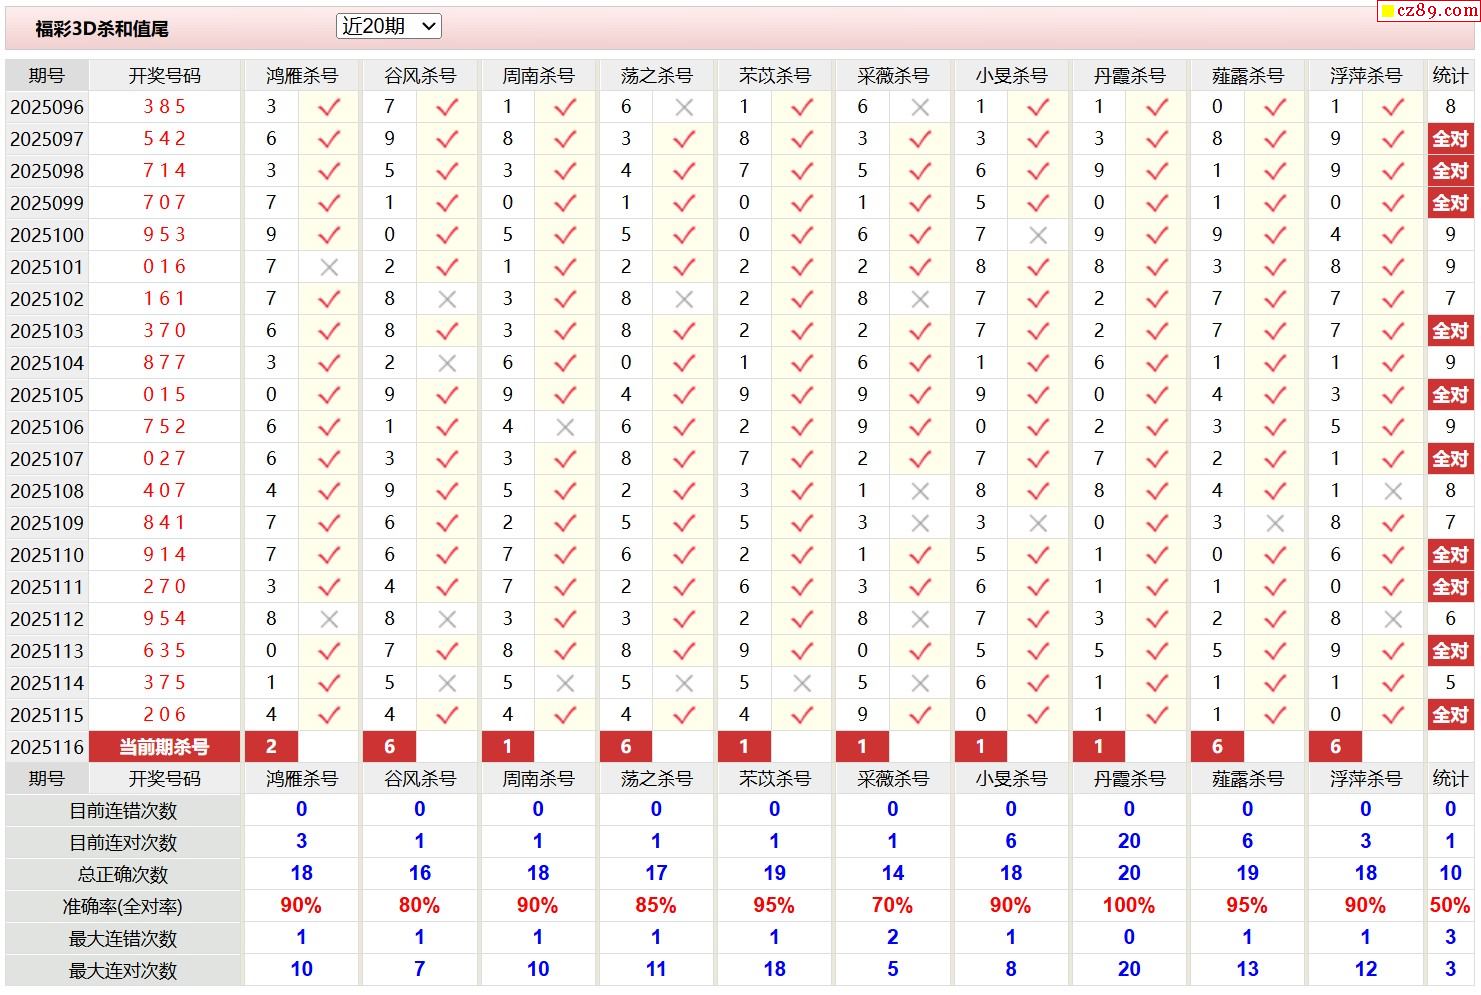Viewport: 1481px width, 995px height.
Task: Click 采薇 accuracy value 70%
Action: tap(892, 905)
